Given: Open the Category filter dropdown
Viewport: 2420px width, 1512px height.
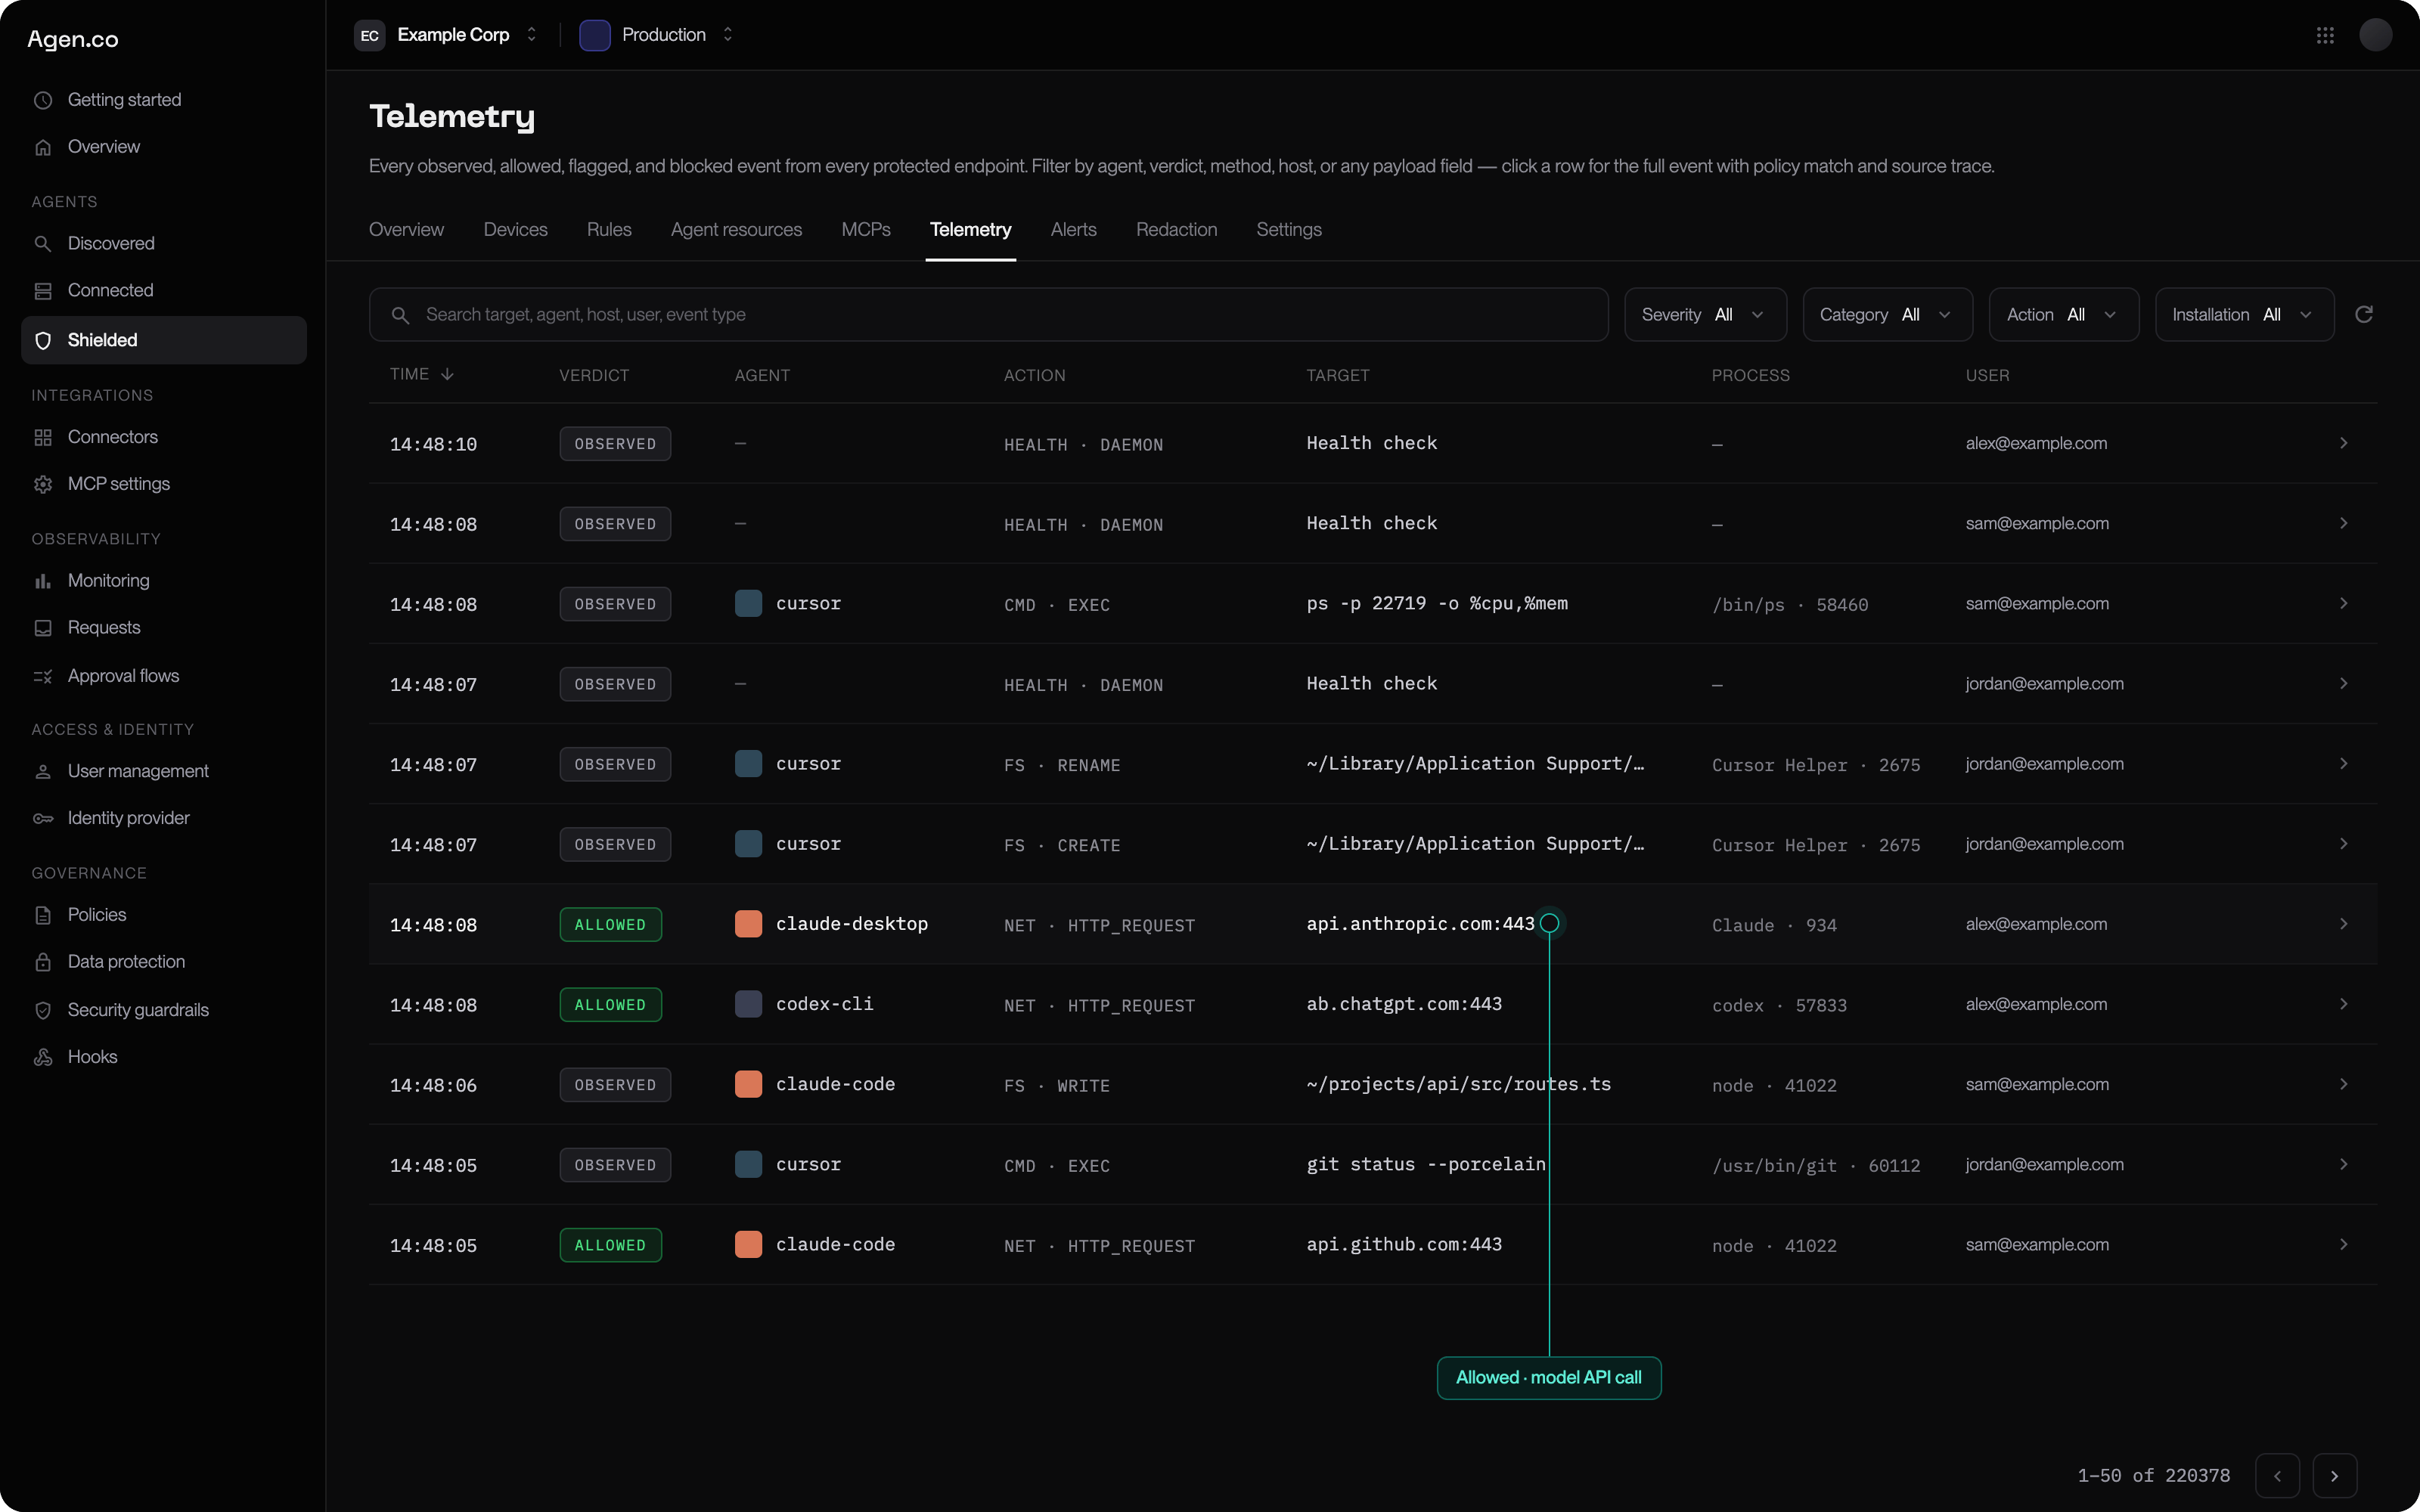Looking at the screenshot, I should tap(1887, 315).
